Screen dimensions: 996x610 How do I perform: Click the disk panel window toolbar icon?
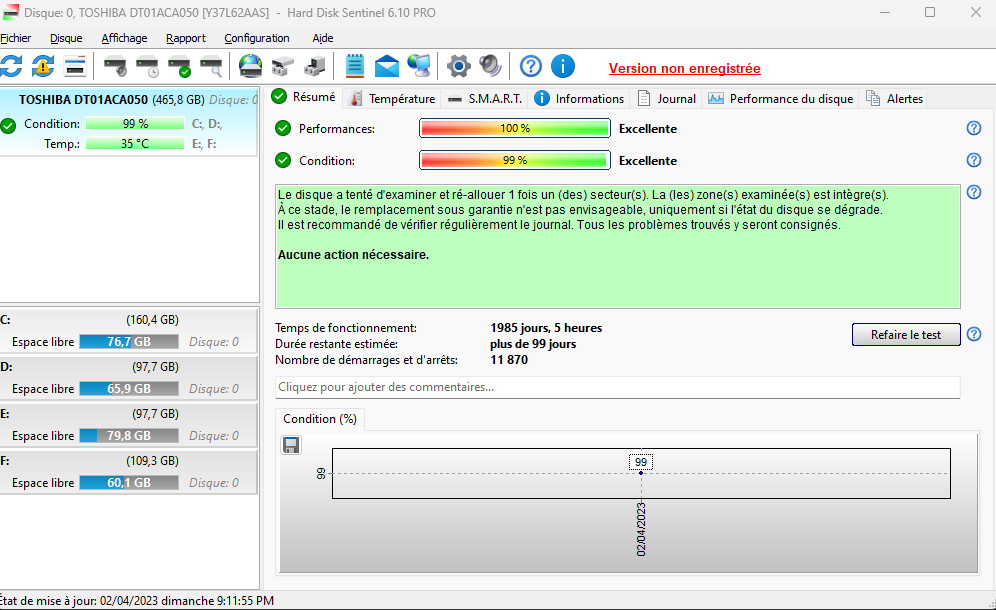[75, 66]
